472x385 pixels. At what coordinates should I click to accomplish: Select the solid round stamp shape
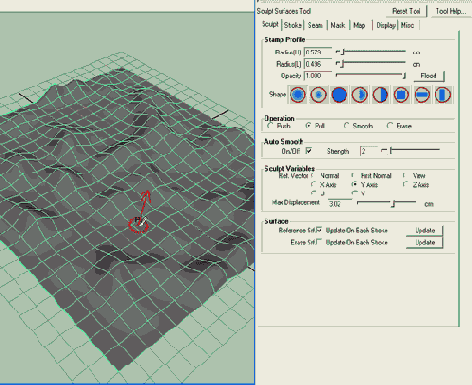(339, 95)
